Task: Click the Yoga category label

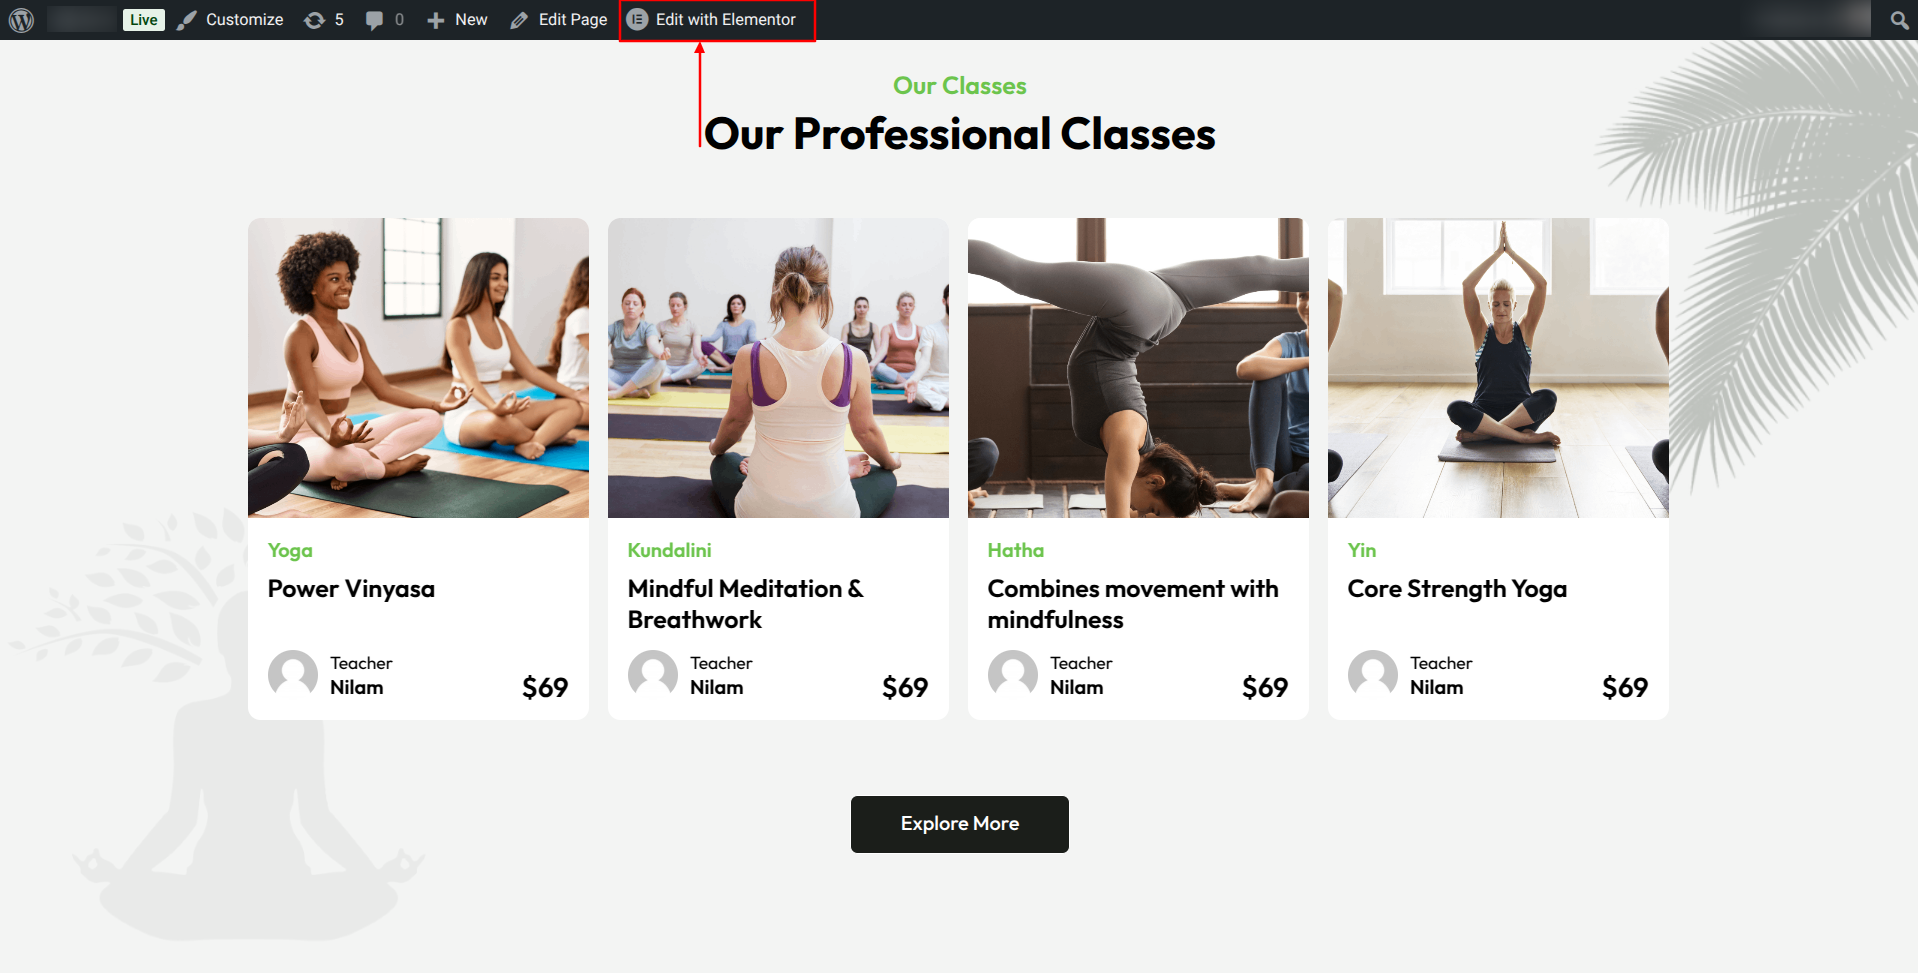Action: click(290, 550)
